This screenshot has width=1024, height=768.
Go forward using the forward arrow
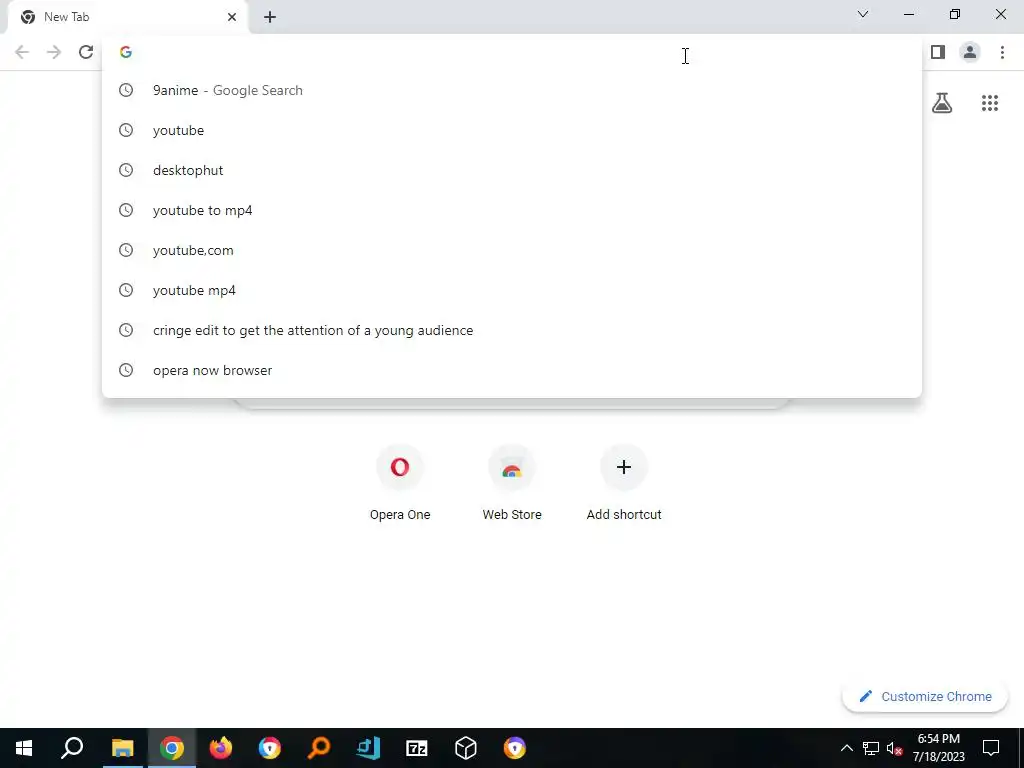[x=54, y=52]
